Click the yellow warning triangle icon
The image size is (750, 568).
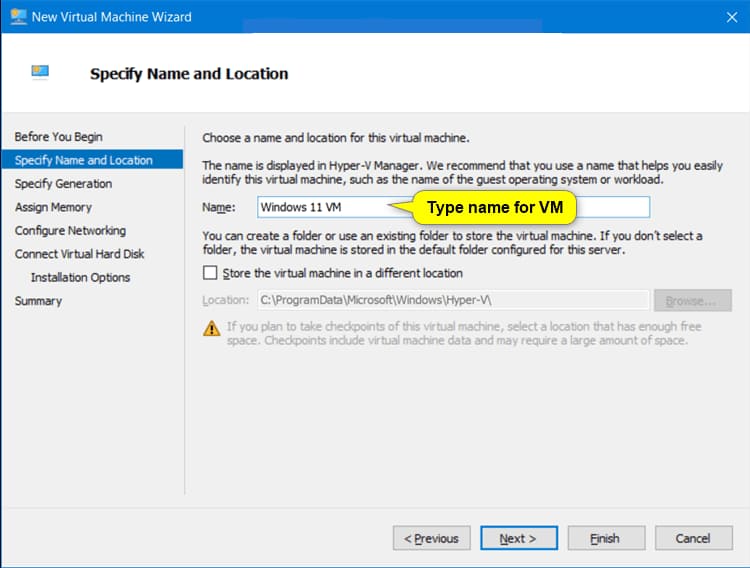pos(212,328)
